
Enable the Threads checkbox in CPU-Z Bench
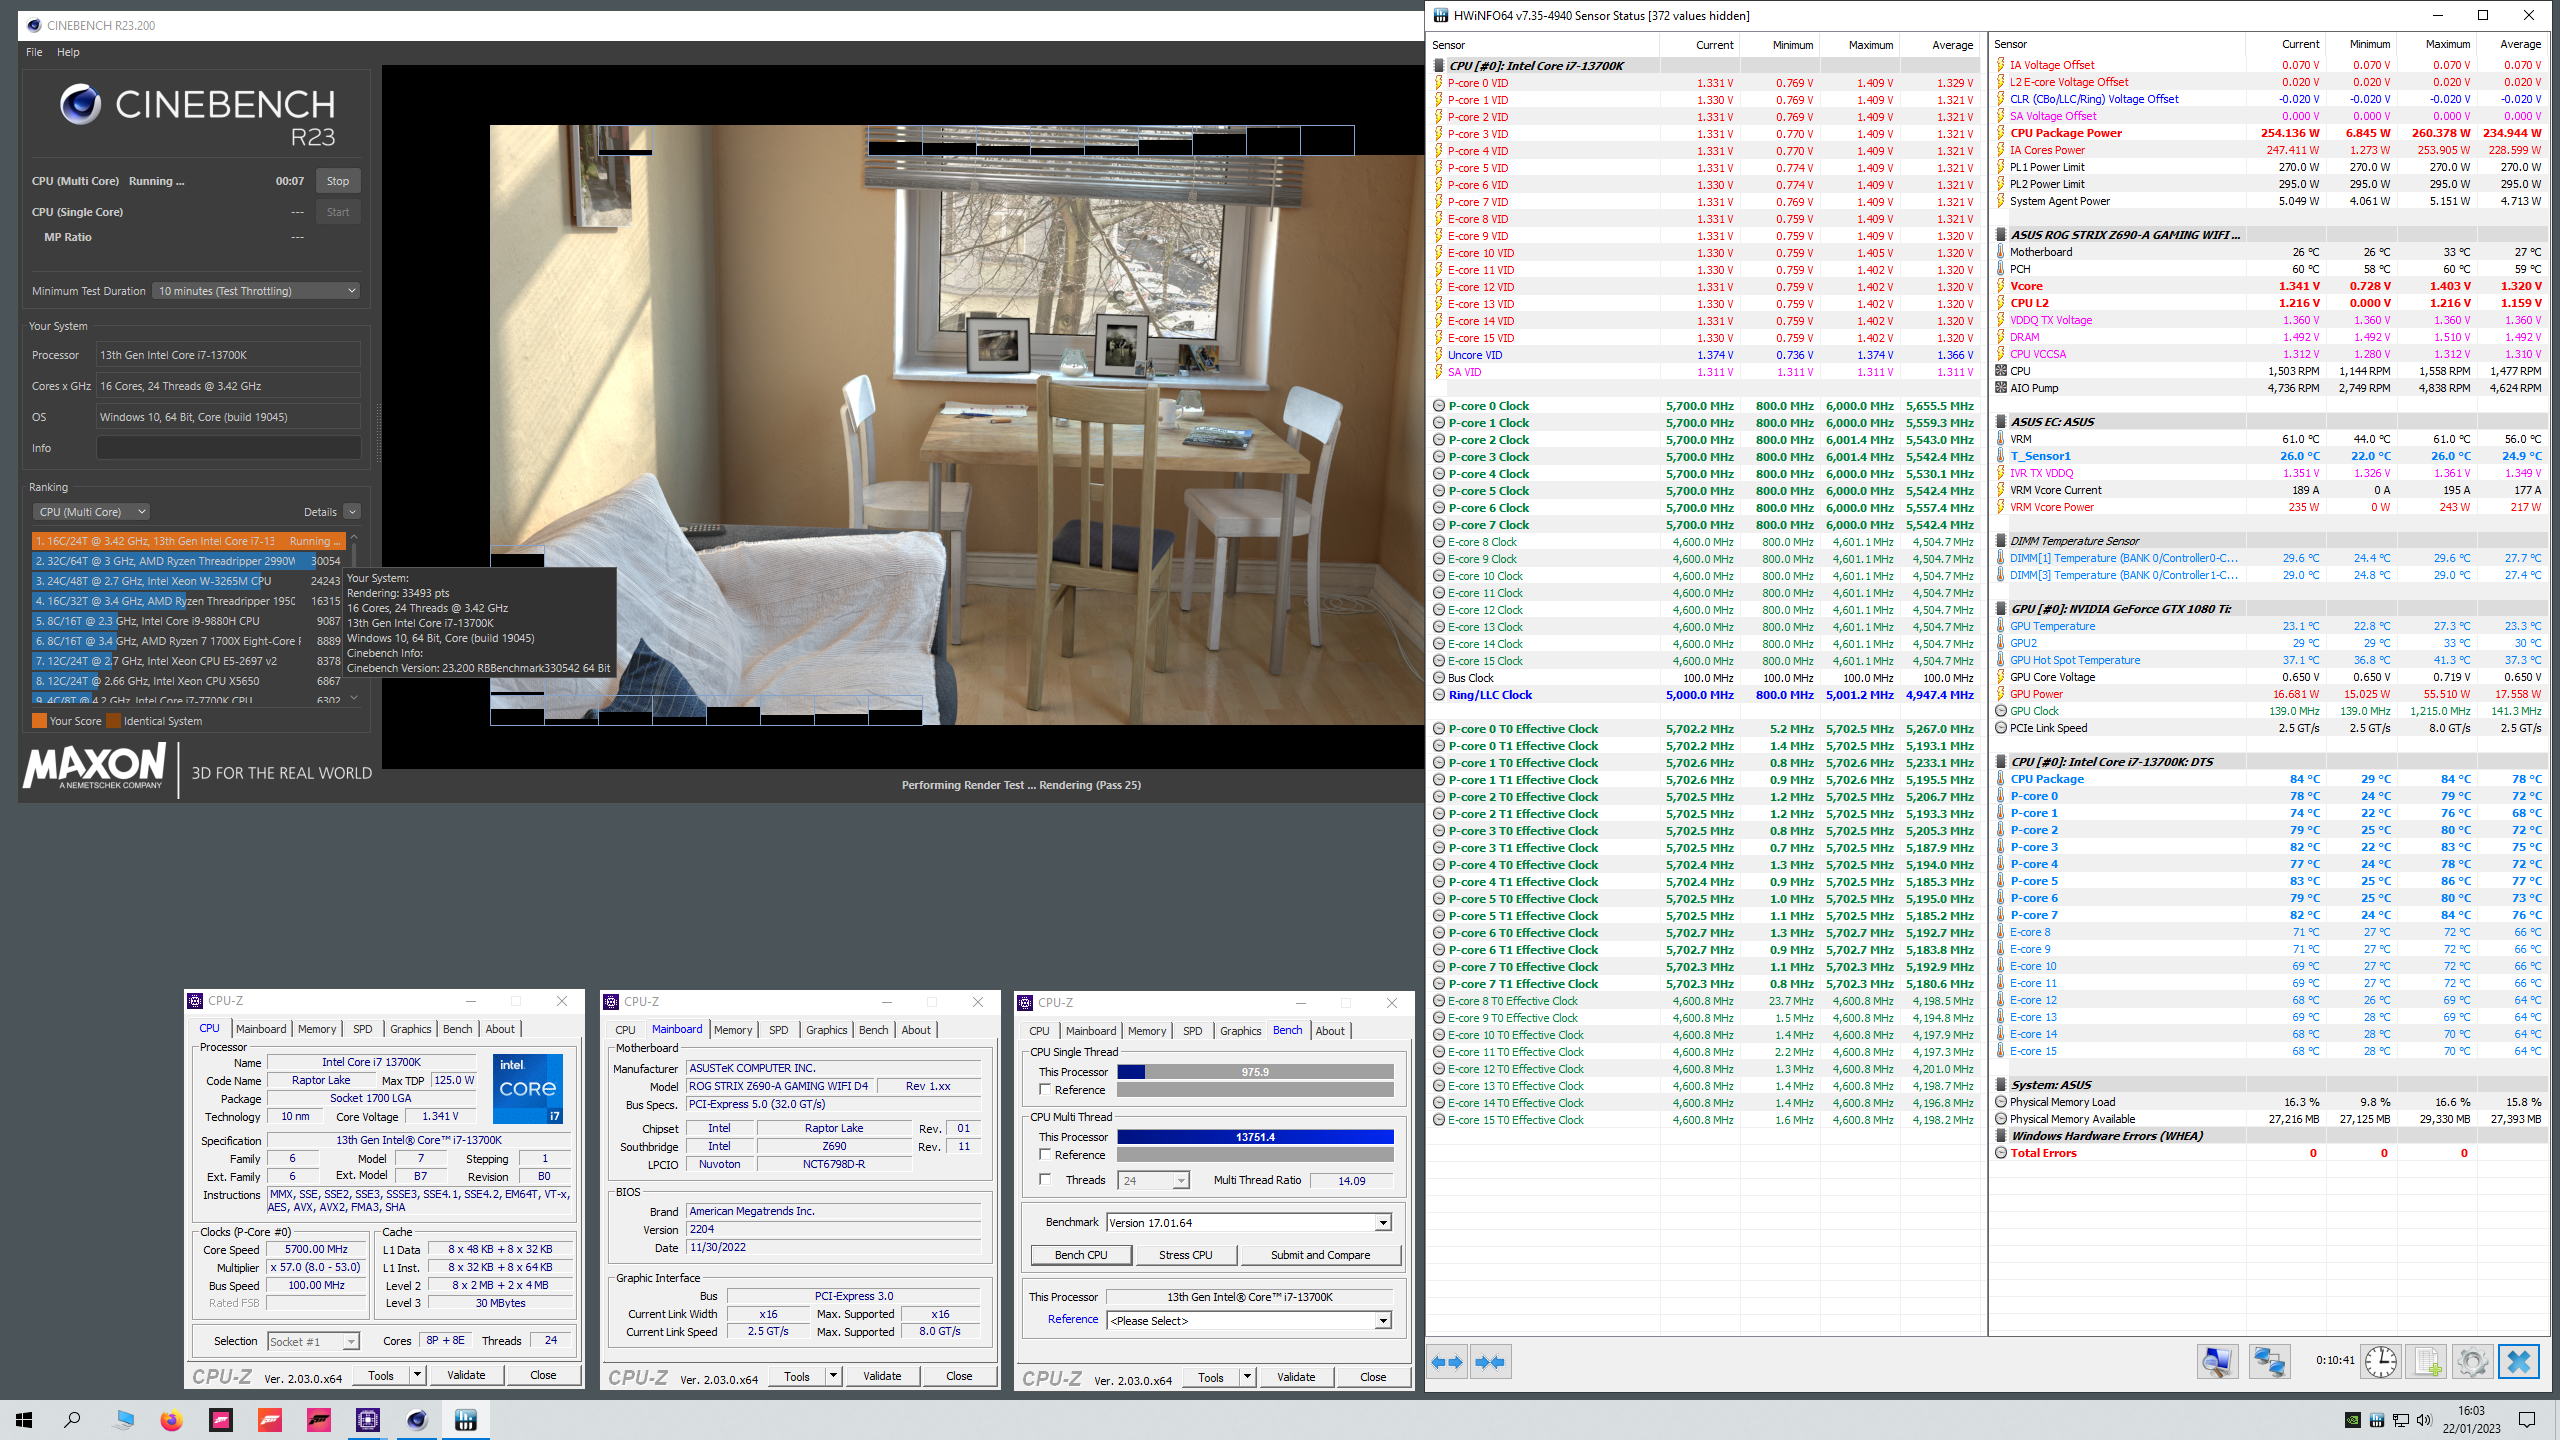click(1044, 1180)
